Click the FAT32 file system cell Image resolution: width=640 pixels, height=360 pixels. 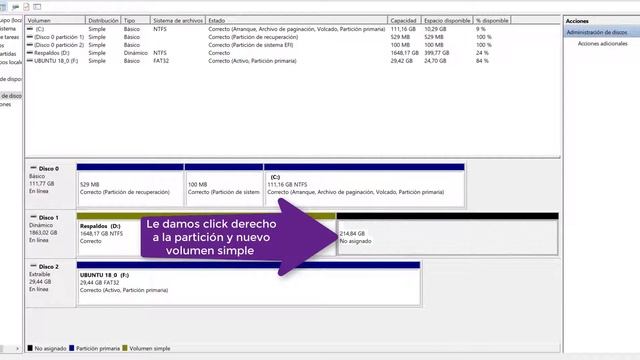161,61
